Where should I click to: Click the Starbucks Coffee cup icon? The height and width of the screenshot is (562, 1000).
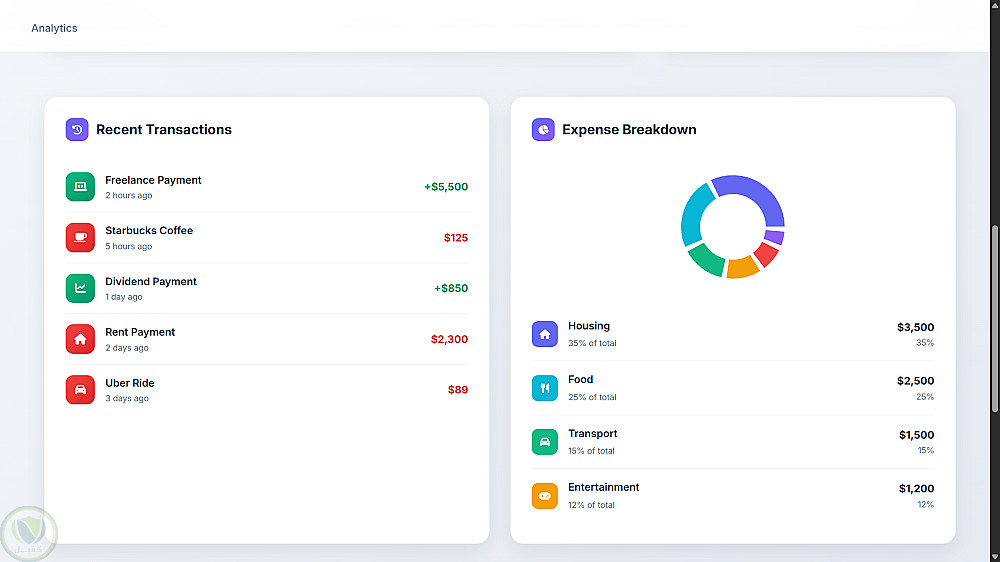click(80, 237)
